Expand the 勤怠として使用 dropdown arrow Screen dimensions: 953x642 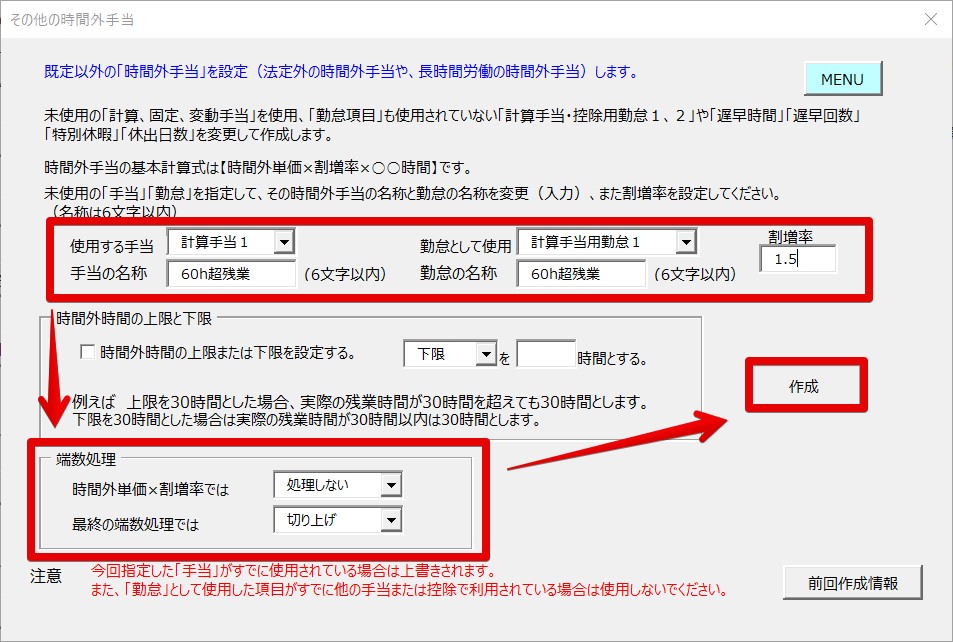(x=685, y=242)
